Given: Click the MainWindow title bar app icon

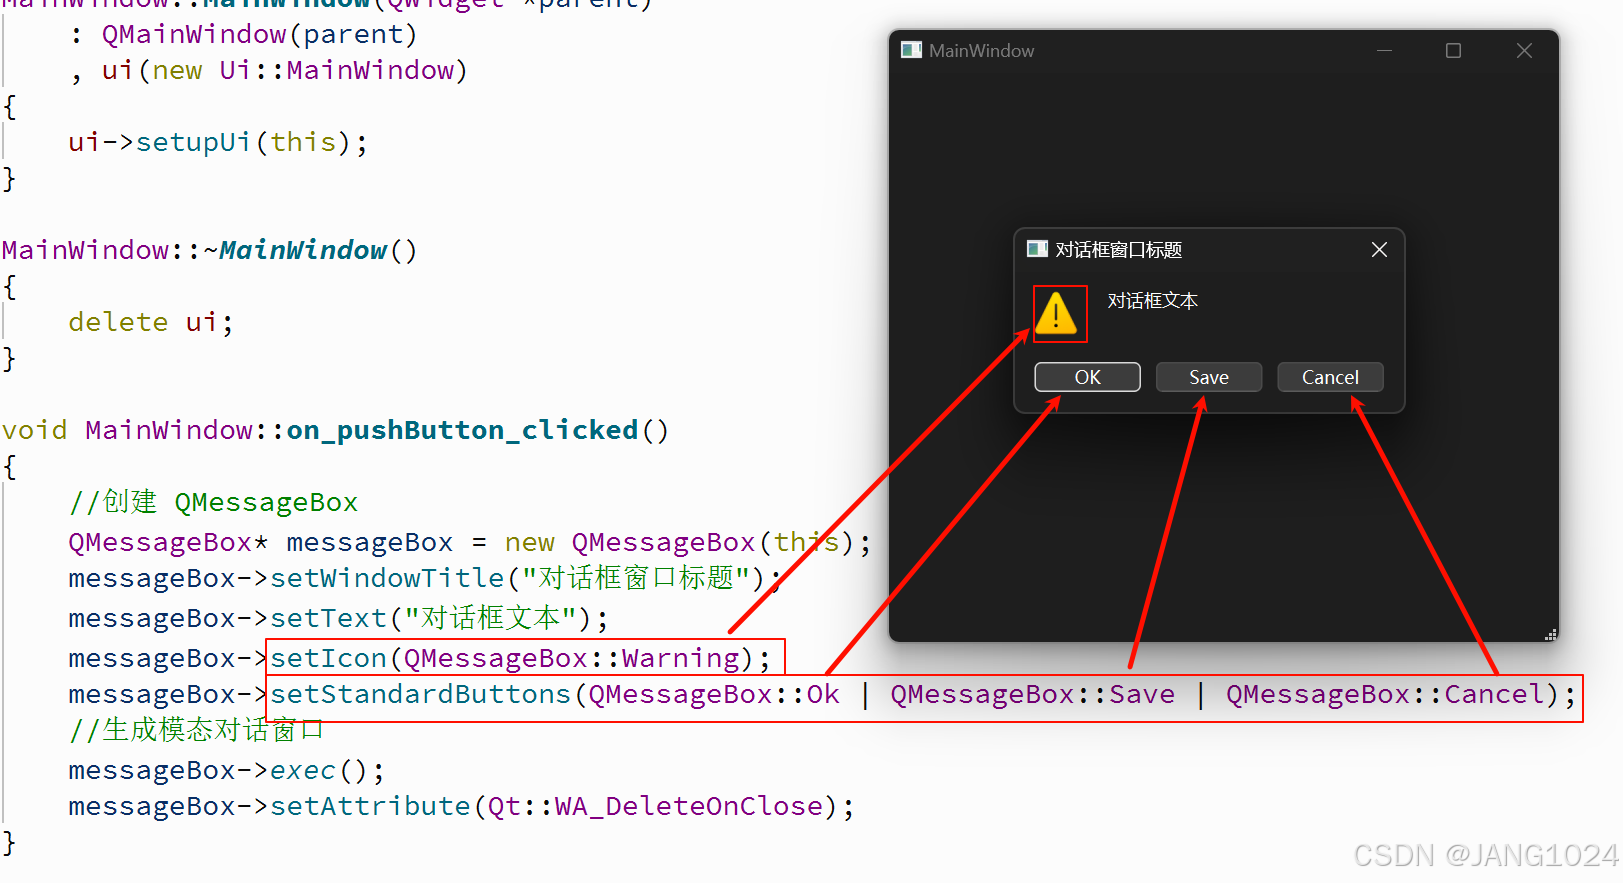Looking at the screenshot, I should [x=911, y=50].
